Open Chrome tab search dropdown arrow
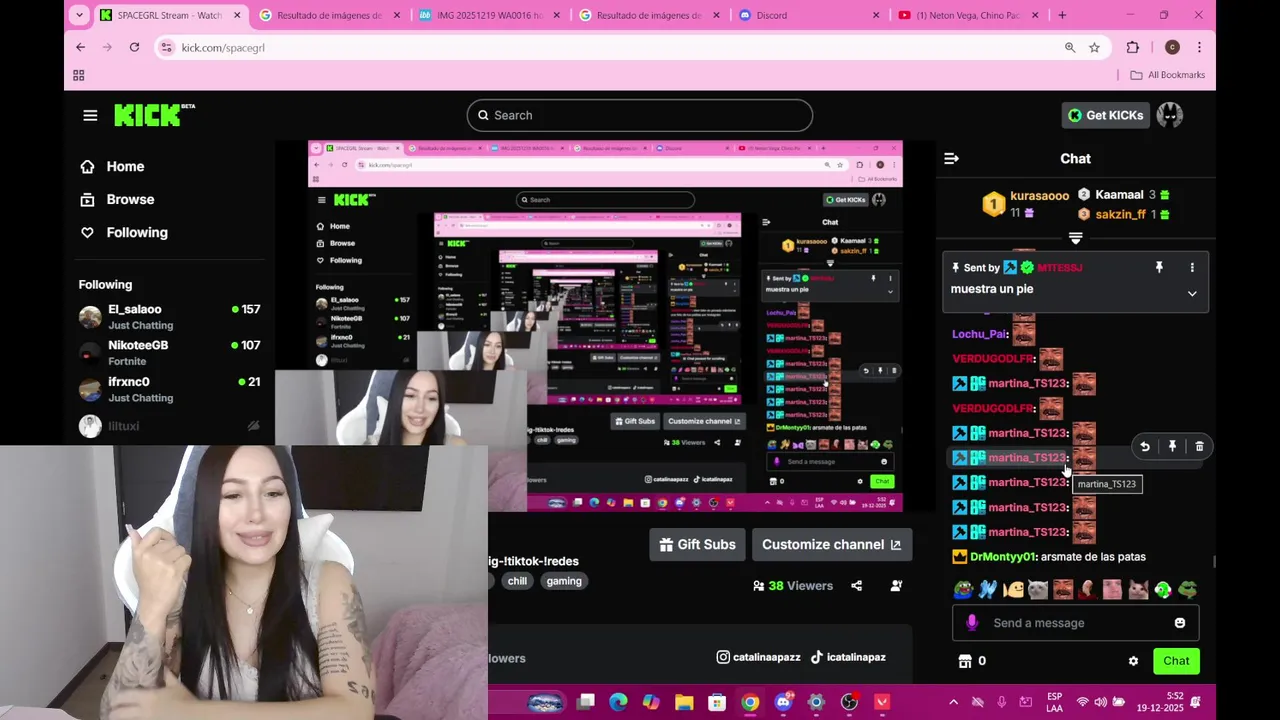 point(79,15)
